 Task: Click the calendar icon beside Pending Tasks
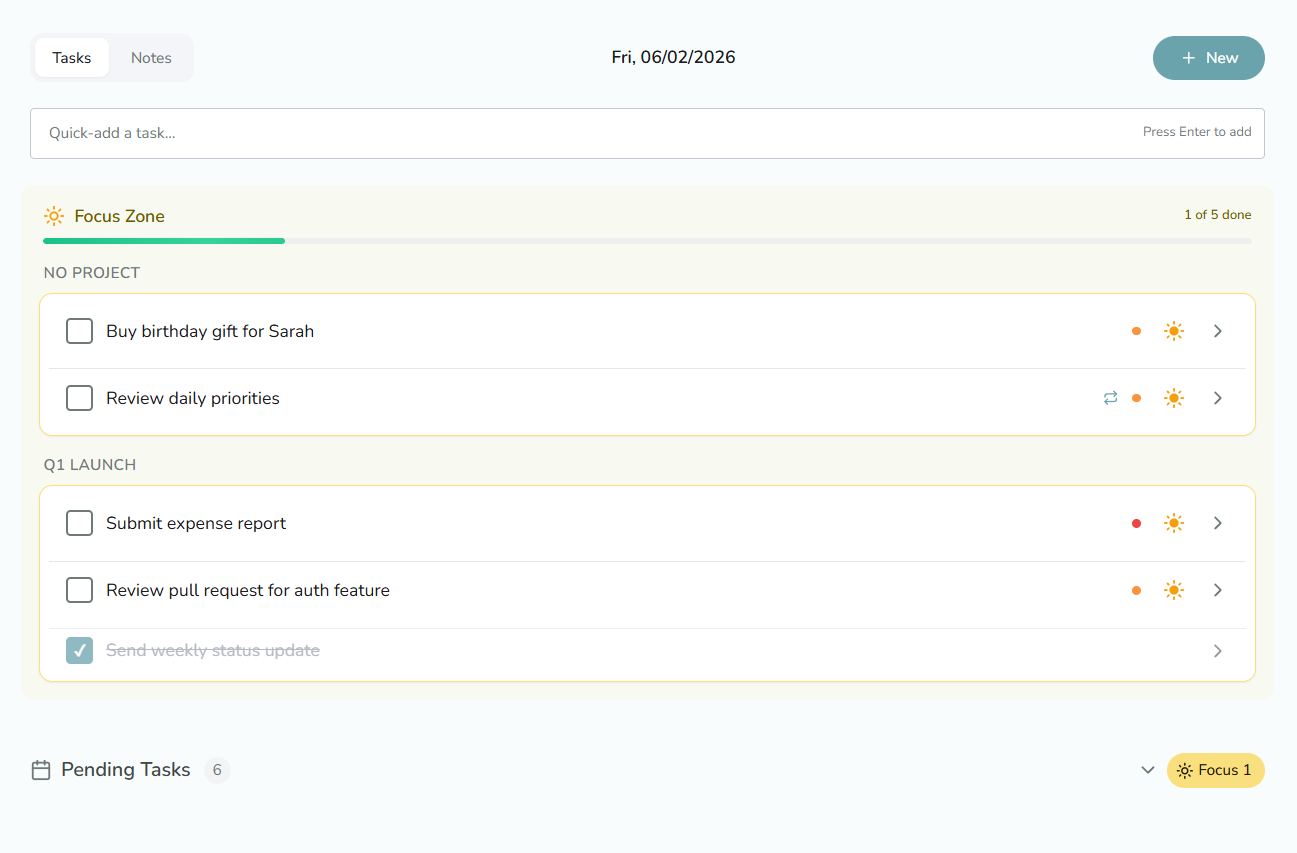tap(40, 769)
